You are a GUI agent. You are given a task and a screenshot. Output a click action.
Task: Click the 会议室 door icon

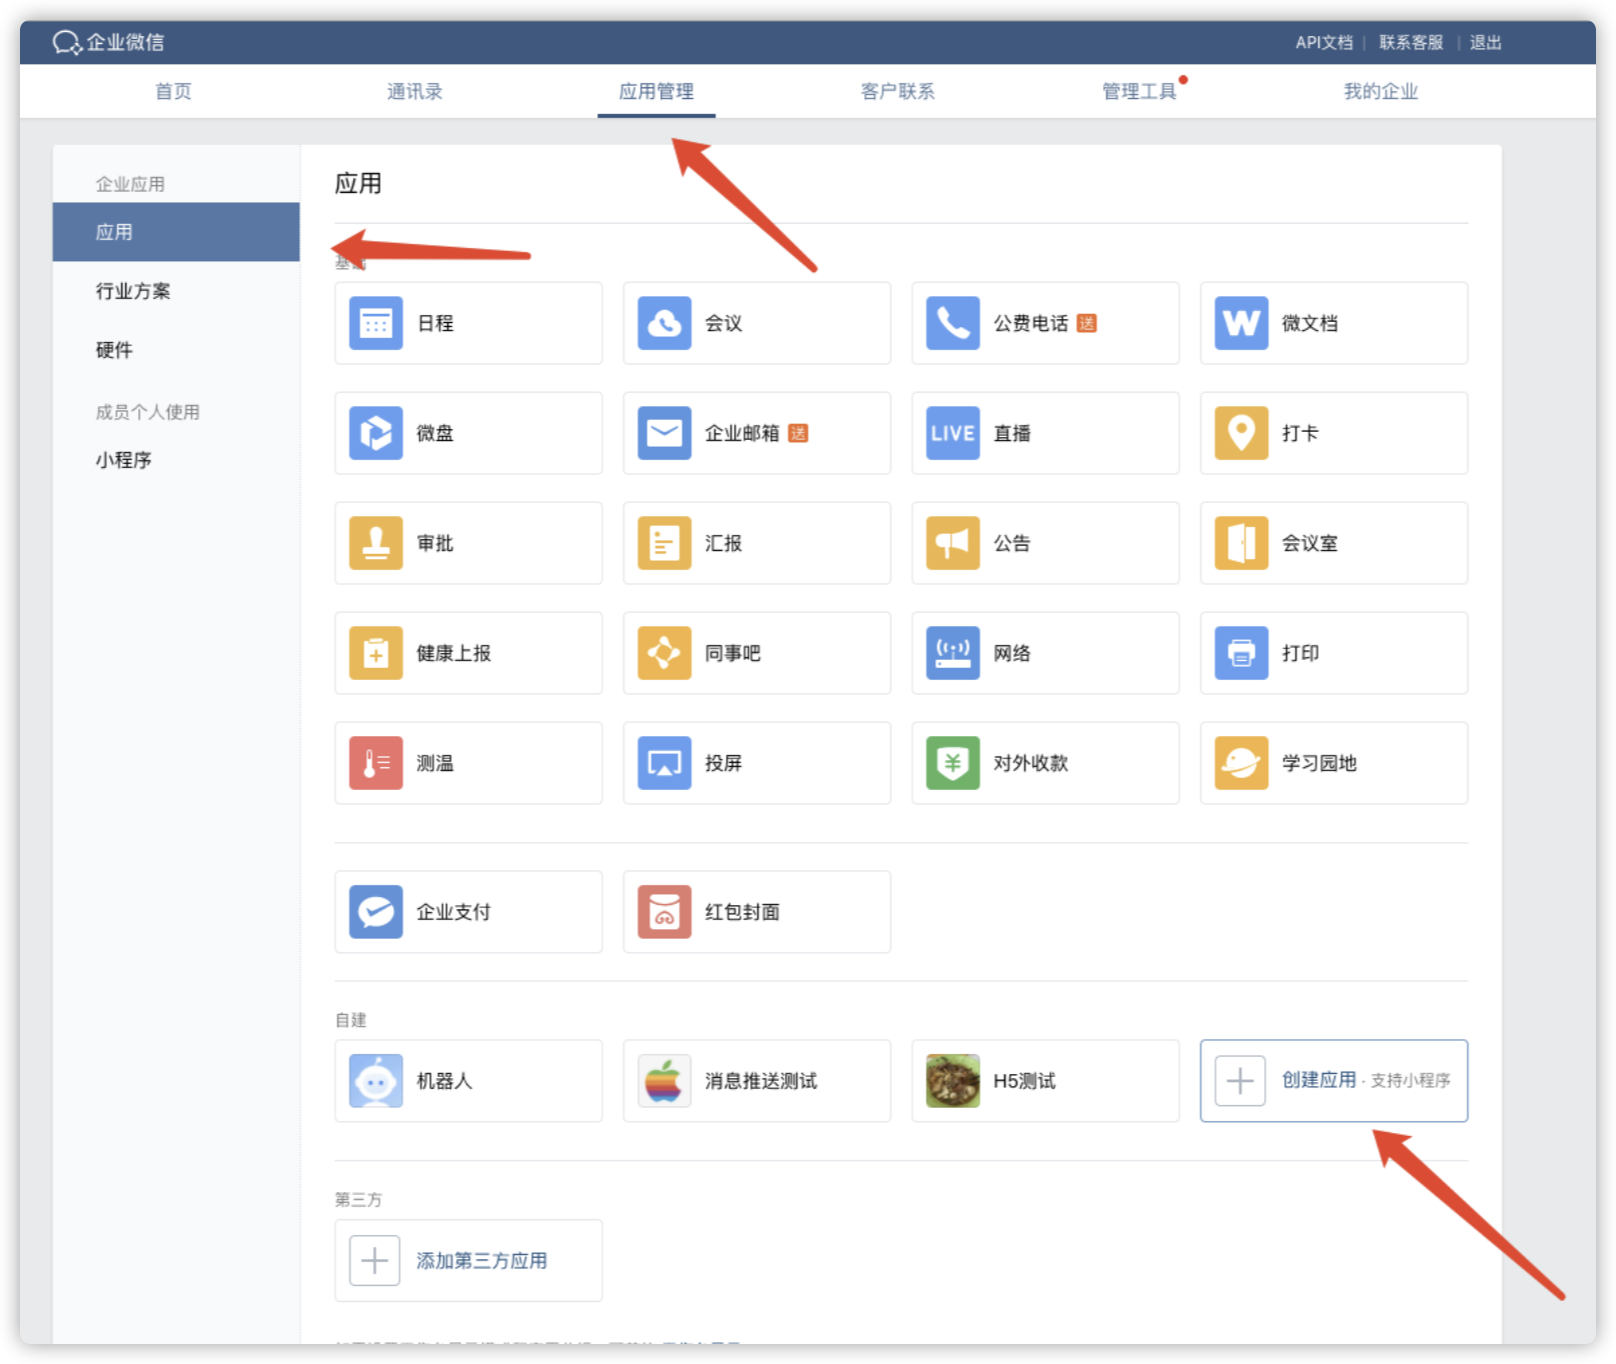1241,543
